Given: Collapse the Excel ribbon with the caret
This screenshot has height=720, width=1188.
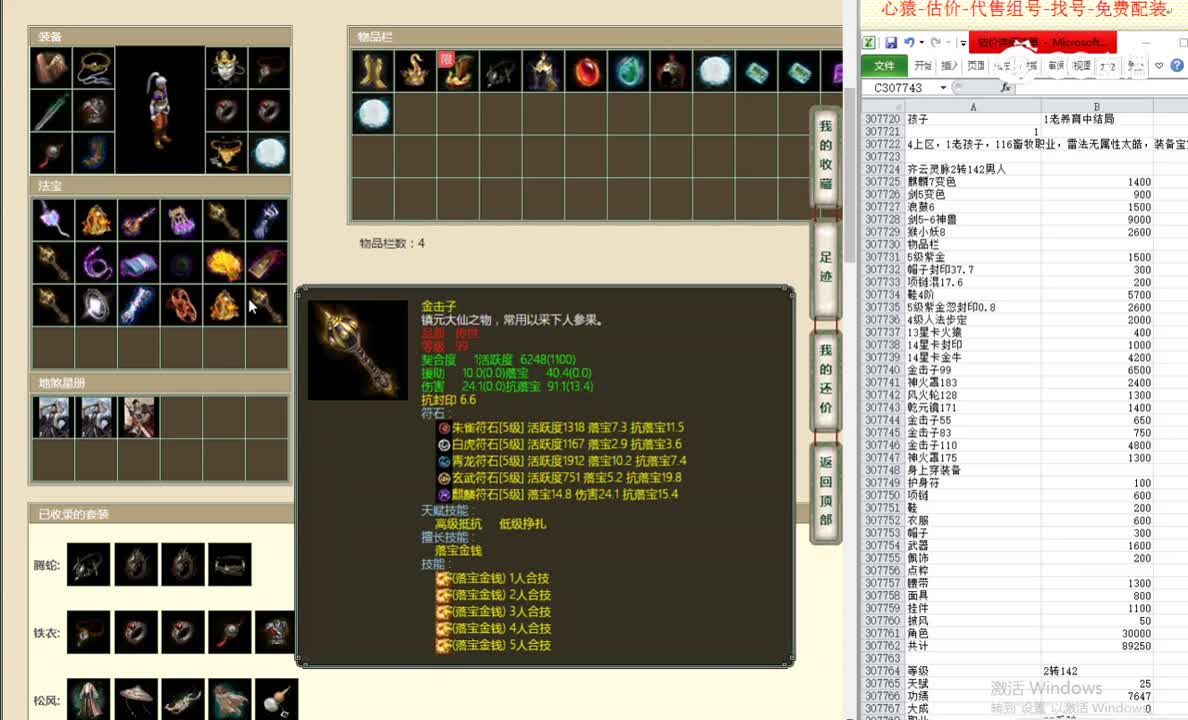Looking at the screenshot, I should [x=1159, y=66].
